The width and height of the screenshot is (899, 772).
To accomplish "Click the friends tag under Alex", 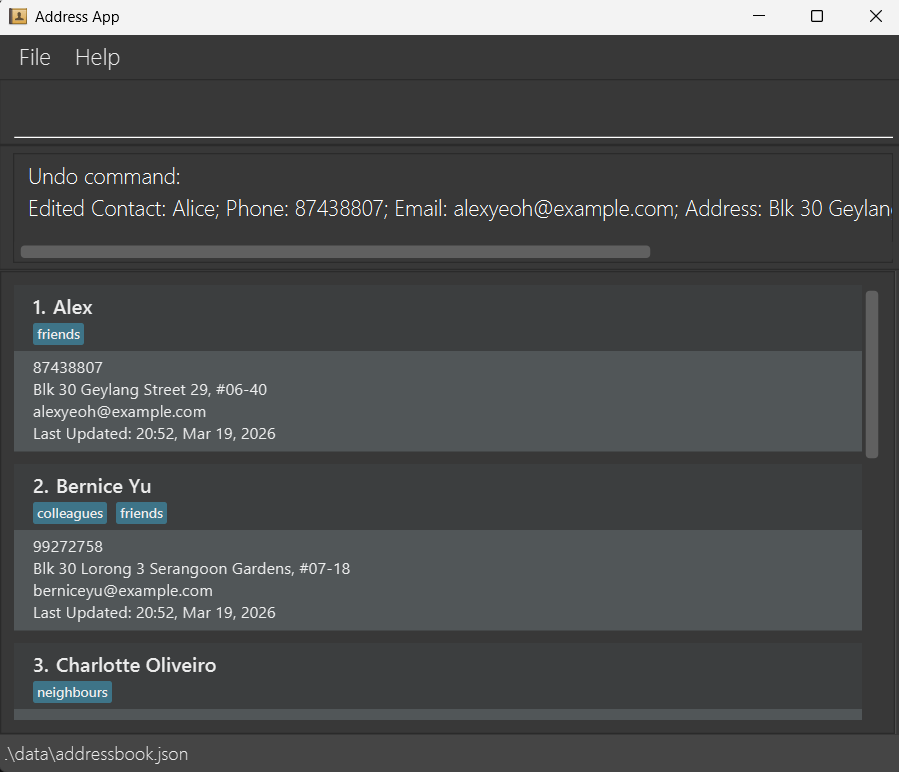I will click(x=58, y=334).
